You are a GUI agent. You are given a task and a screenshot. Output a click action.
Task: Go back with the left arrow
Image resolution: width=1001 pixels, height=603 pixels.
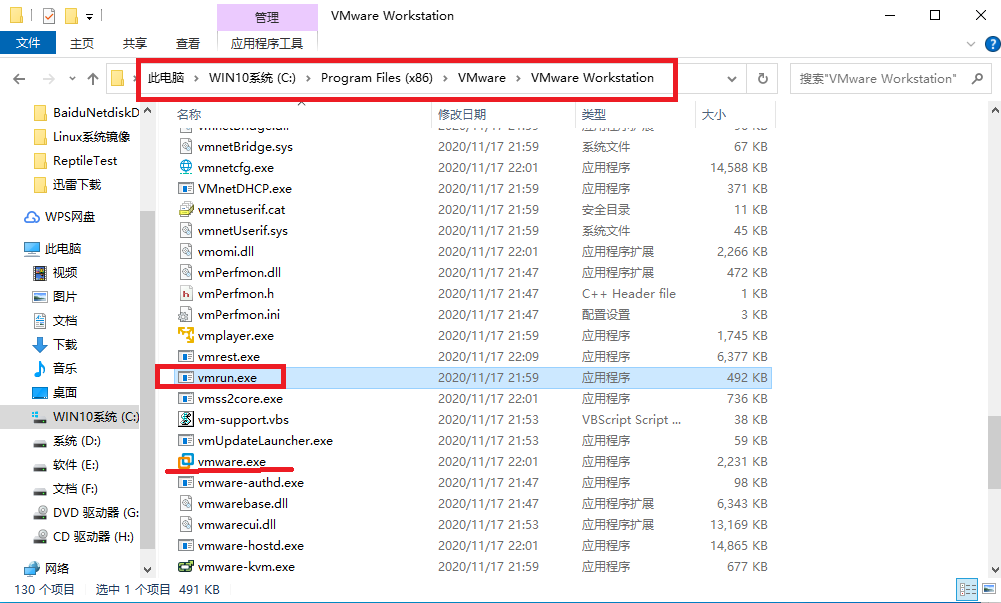pos(19,79)
